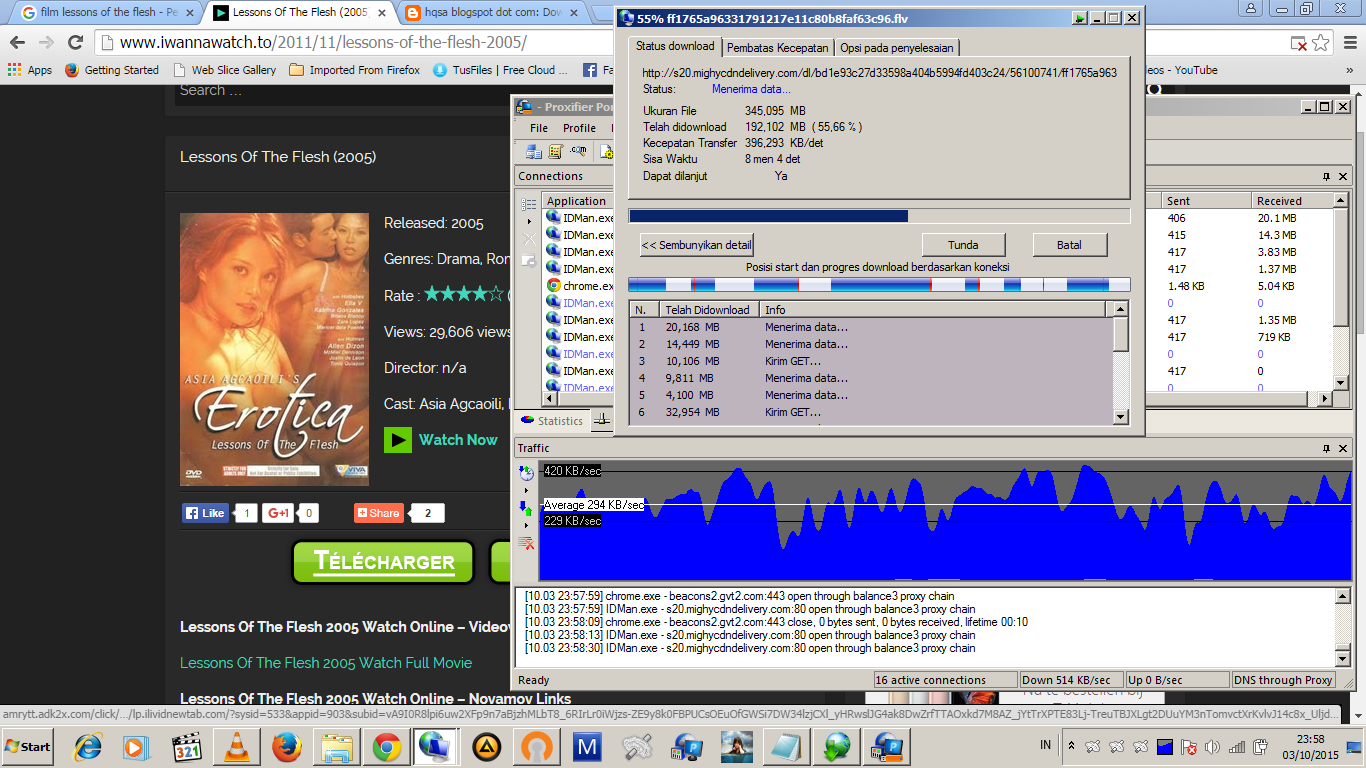Expand arrow below Connections list view icon
Viewport: 1366px width, 768px height.
pyautogui.click(x=528, y=221)
